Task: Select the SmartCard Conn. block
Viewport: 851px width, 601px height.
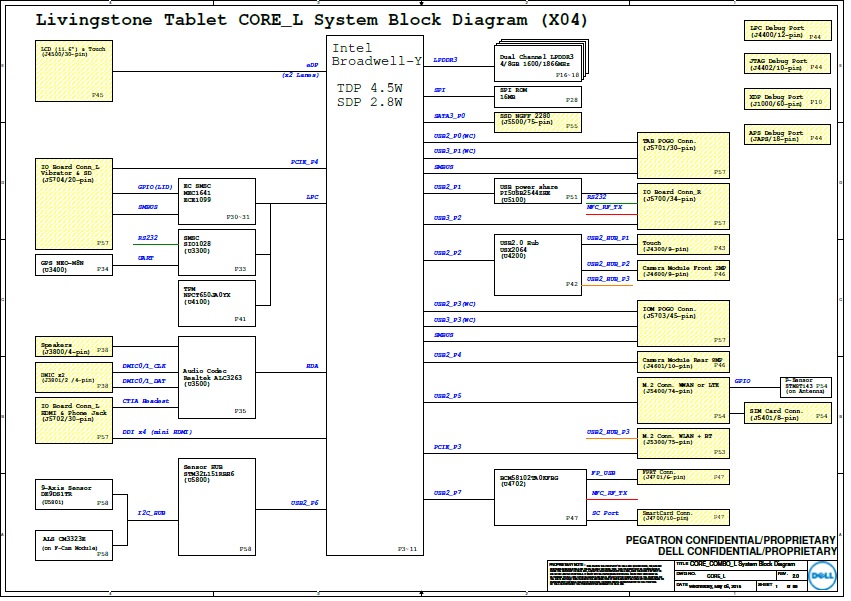Action: click(683, 517)
